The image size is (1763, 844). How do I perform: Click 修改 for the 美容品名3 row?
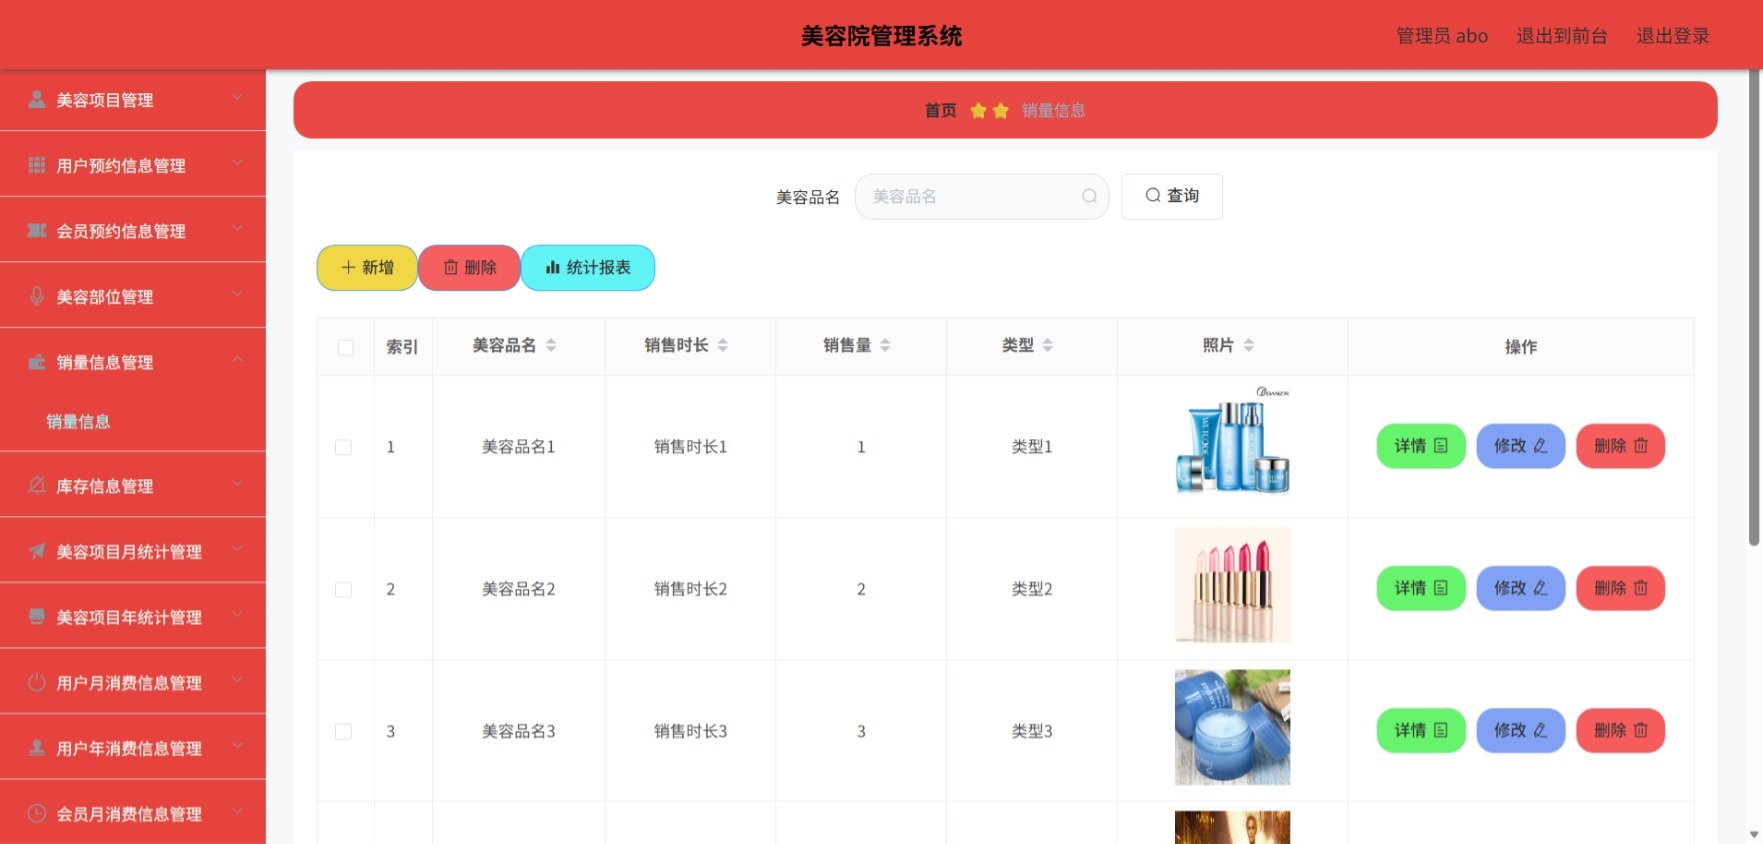coord(1521,730)
